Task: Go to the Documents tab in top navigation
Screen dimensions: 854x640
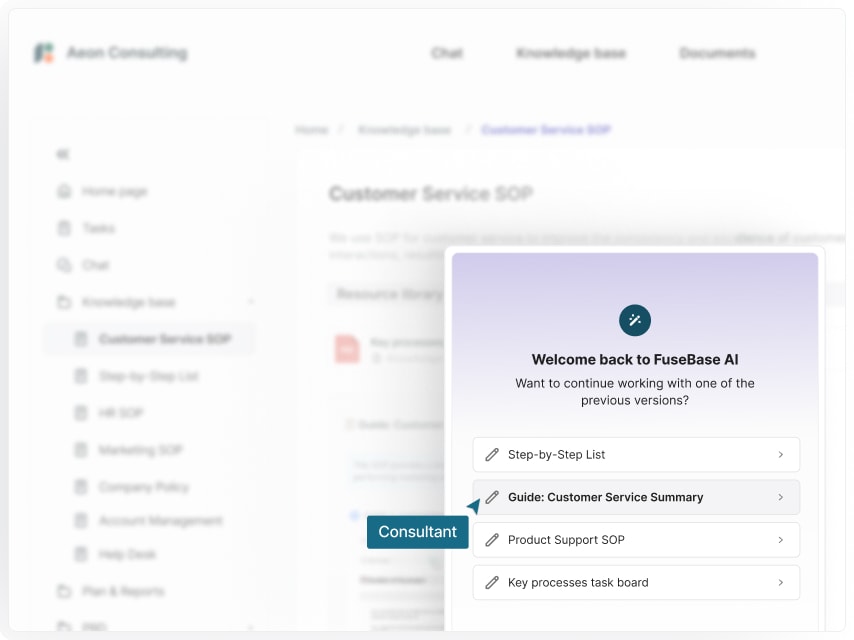Action: click(717, 53)
